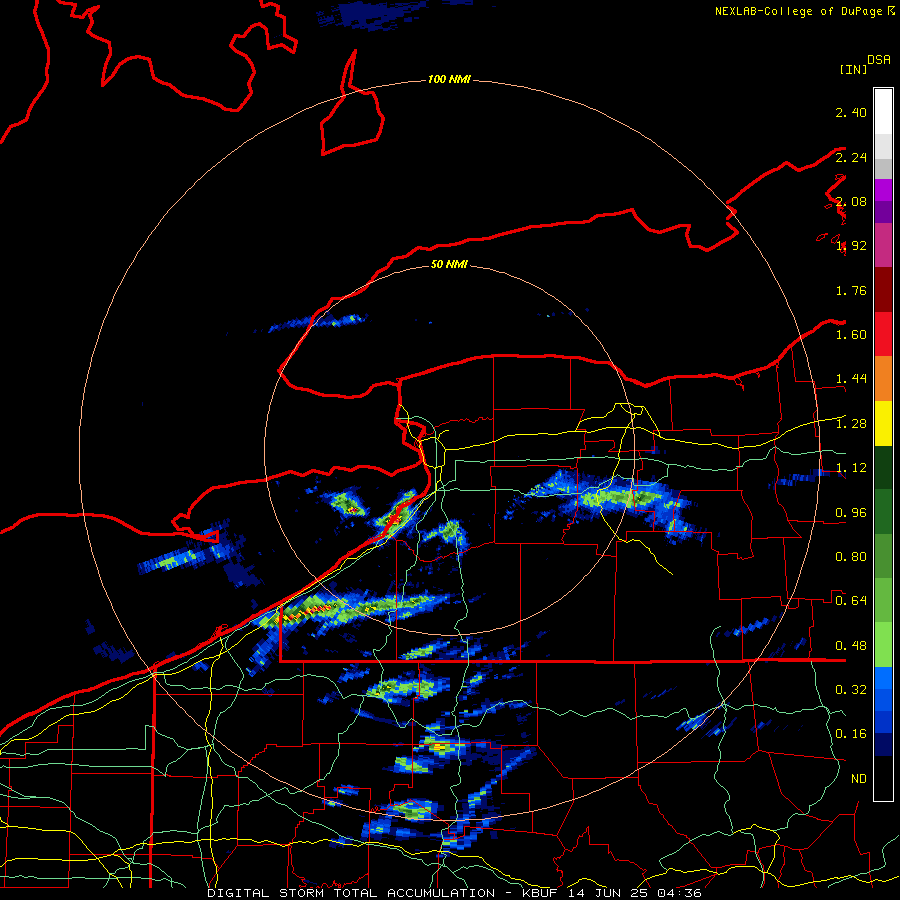Select the yellow swatch beside 1.28

[x=883, y=423]
